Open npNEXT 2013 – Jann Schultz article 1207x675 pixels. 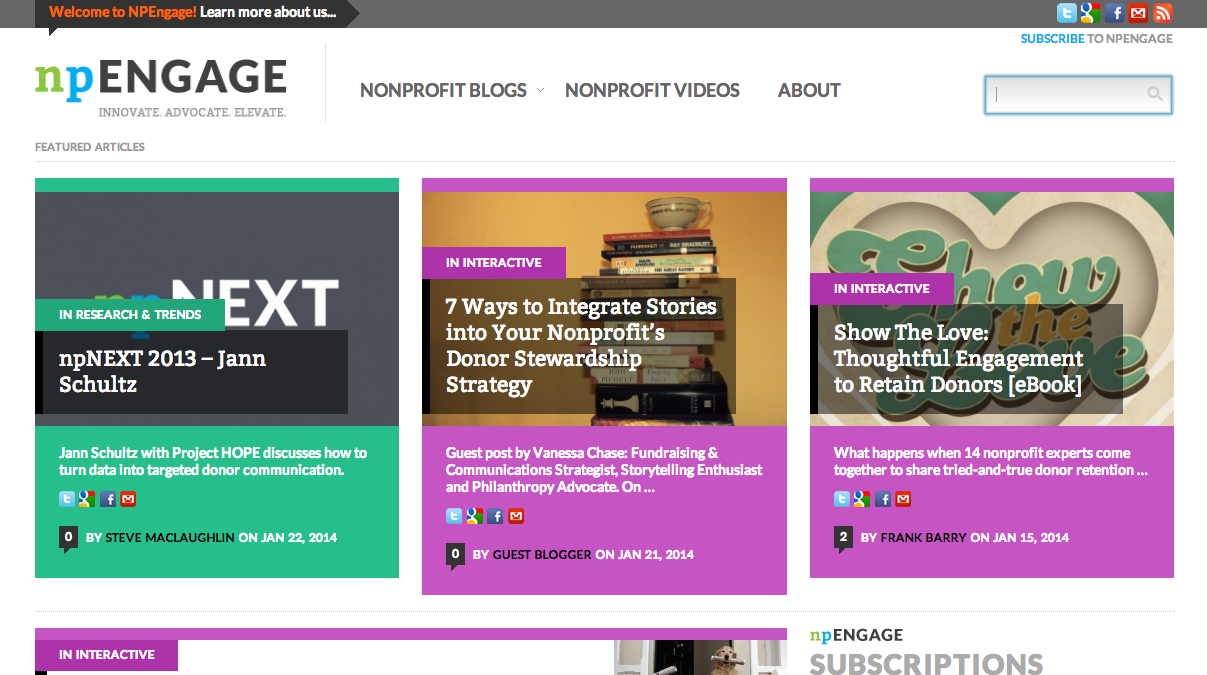tap(162, 371)
